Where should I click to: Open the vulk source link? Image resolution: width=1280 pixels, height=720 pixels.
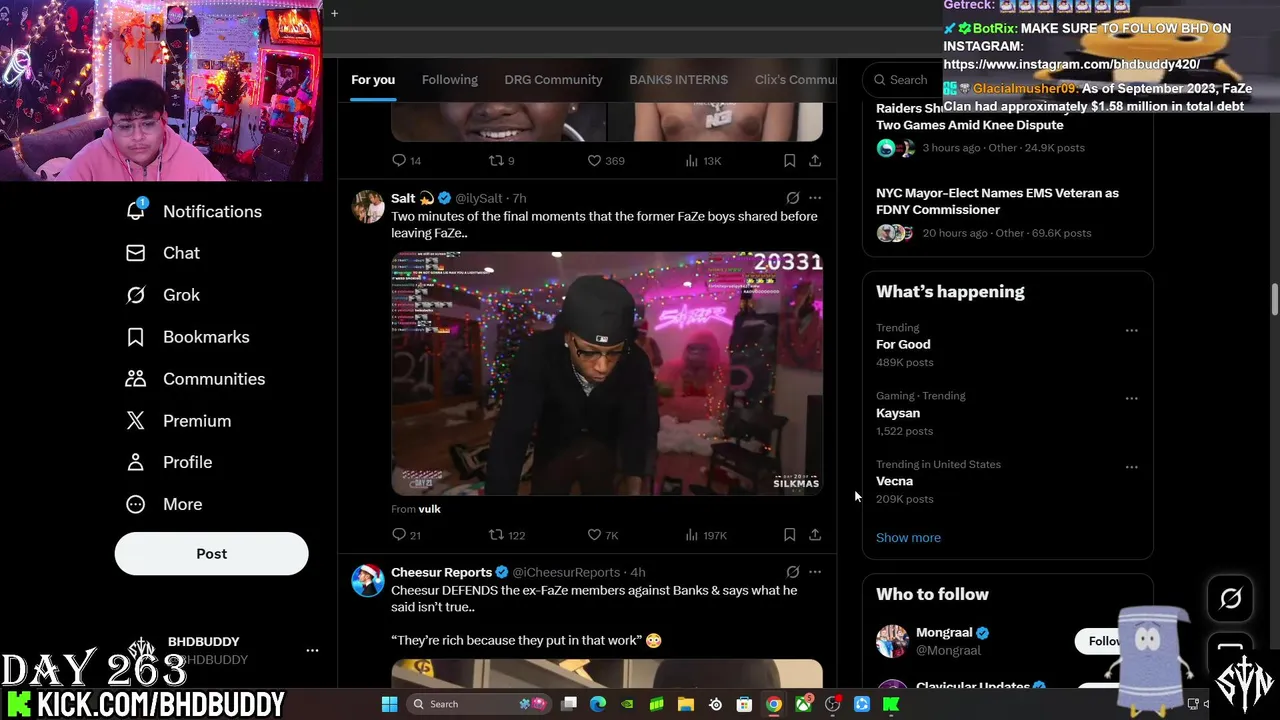point(429,509)
